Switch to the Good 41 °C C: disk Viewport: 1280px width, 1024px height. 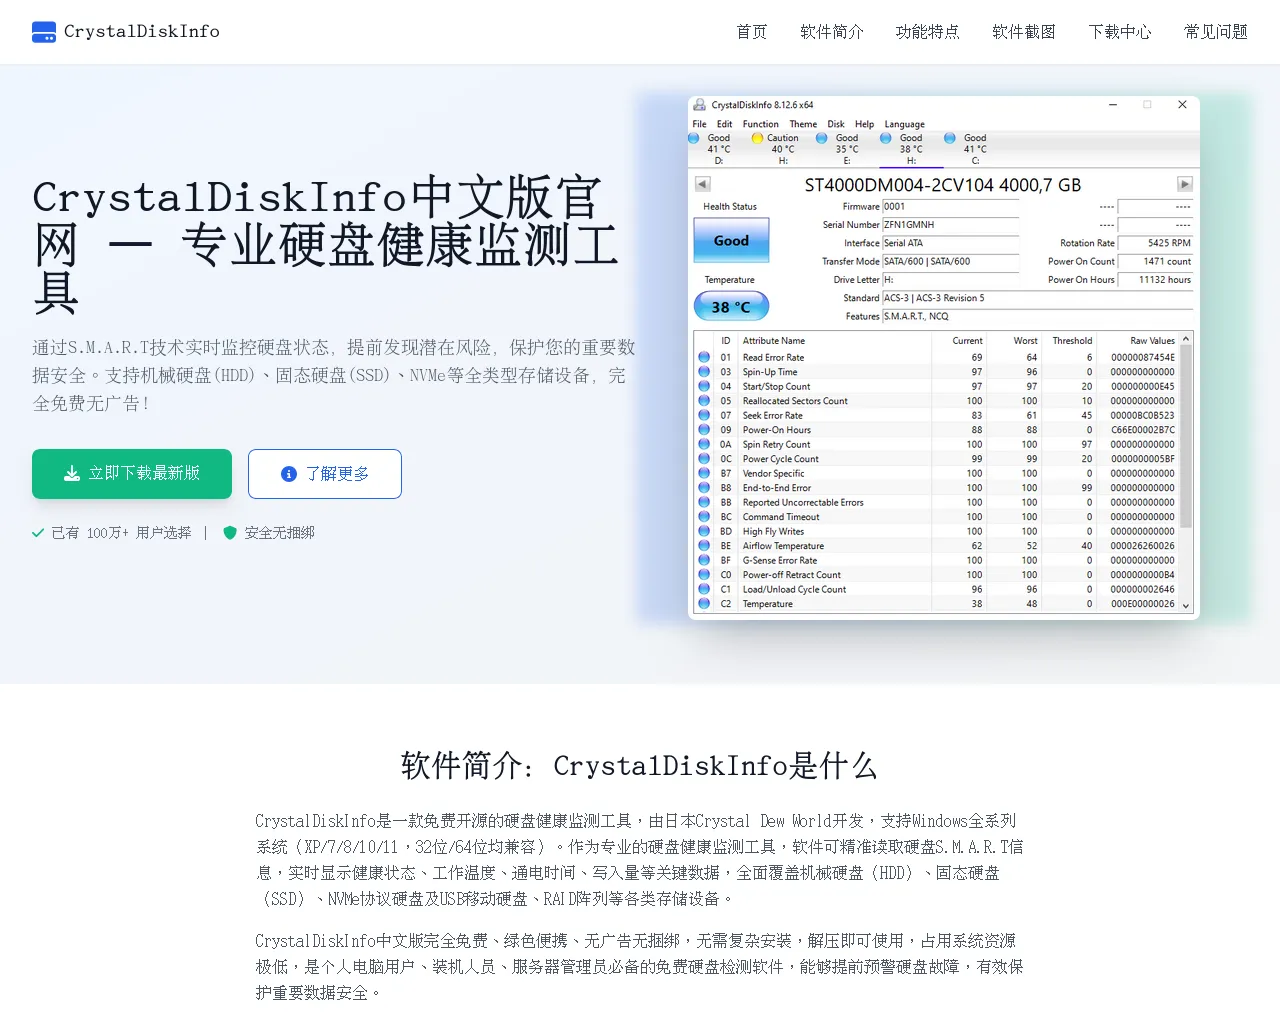(x=968, y=149)
